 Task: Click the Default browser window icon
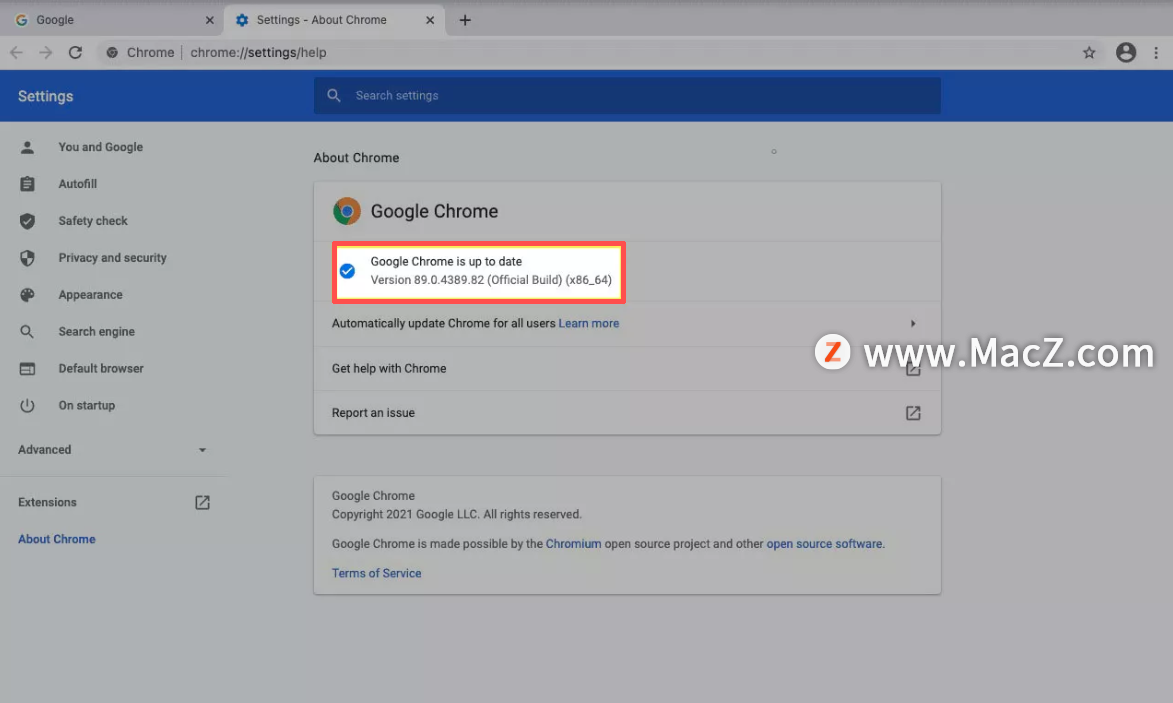(x=27, y=369)
